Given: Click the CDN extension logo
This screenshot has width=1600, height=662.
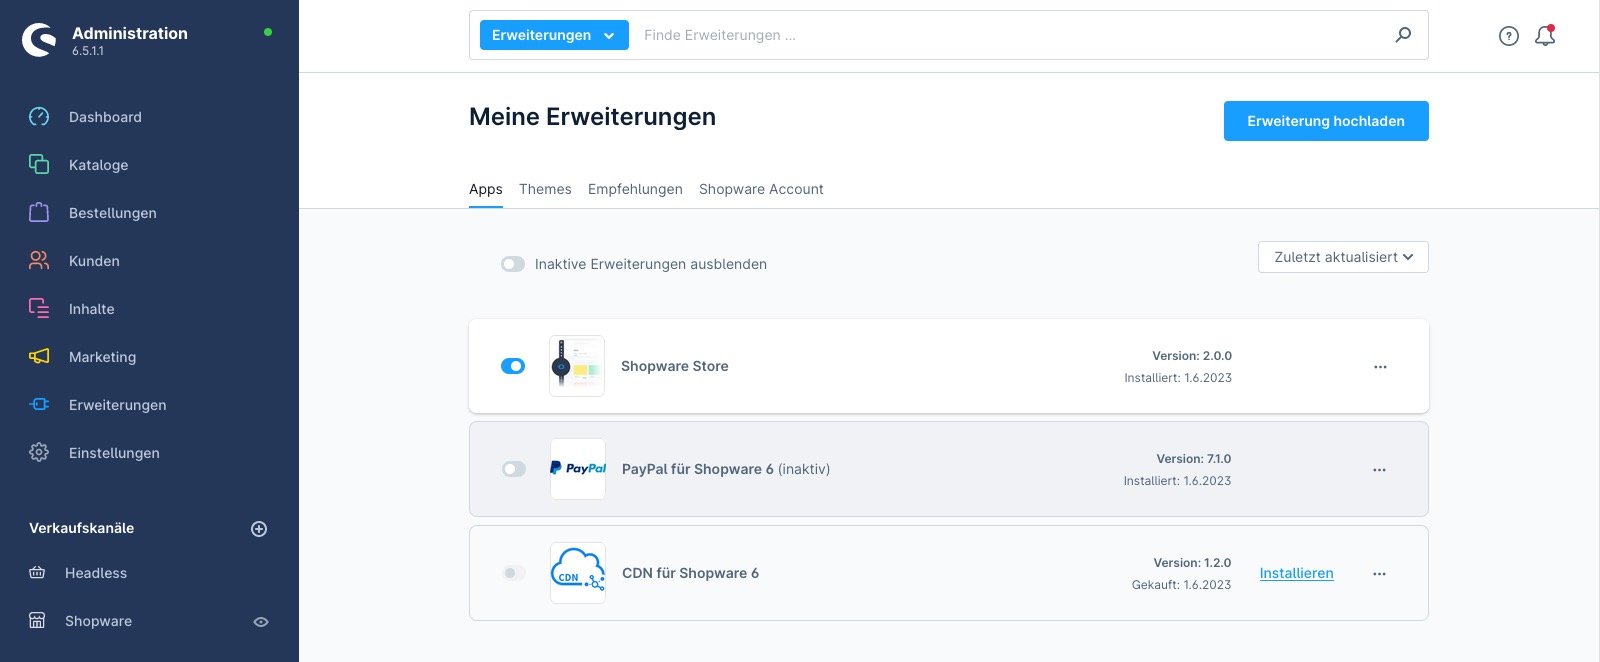Looking at the screenshot, I should (x=578, y=573).
